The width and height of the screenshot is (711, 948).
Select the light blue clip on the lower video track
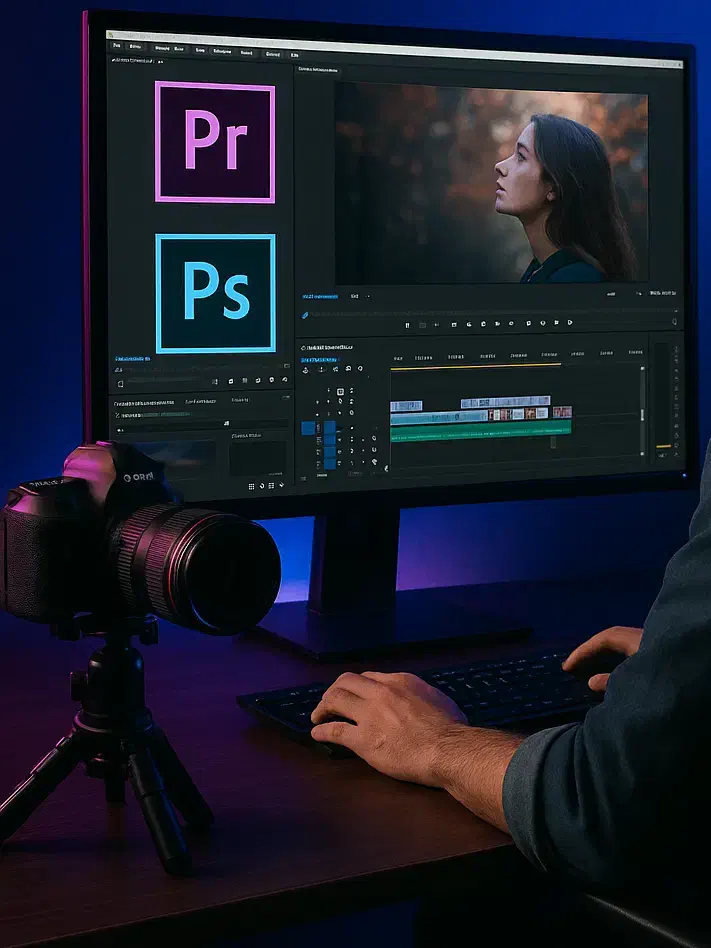pos(439,416)
